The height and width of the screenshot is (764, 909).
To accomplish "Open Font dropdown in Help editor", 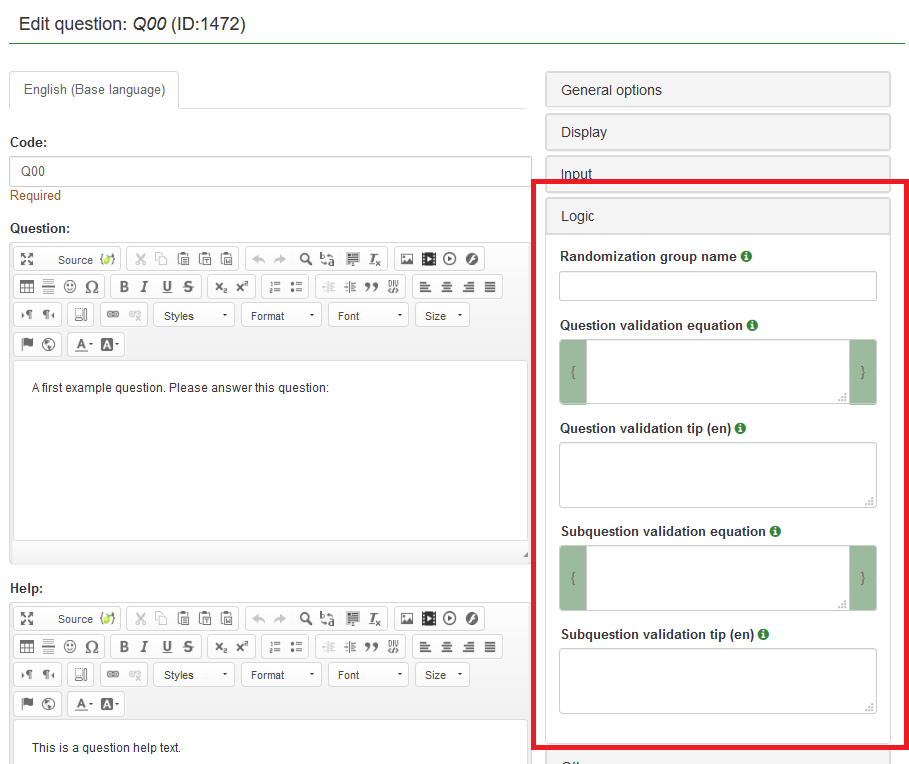I will point(367,674).
